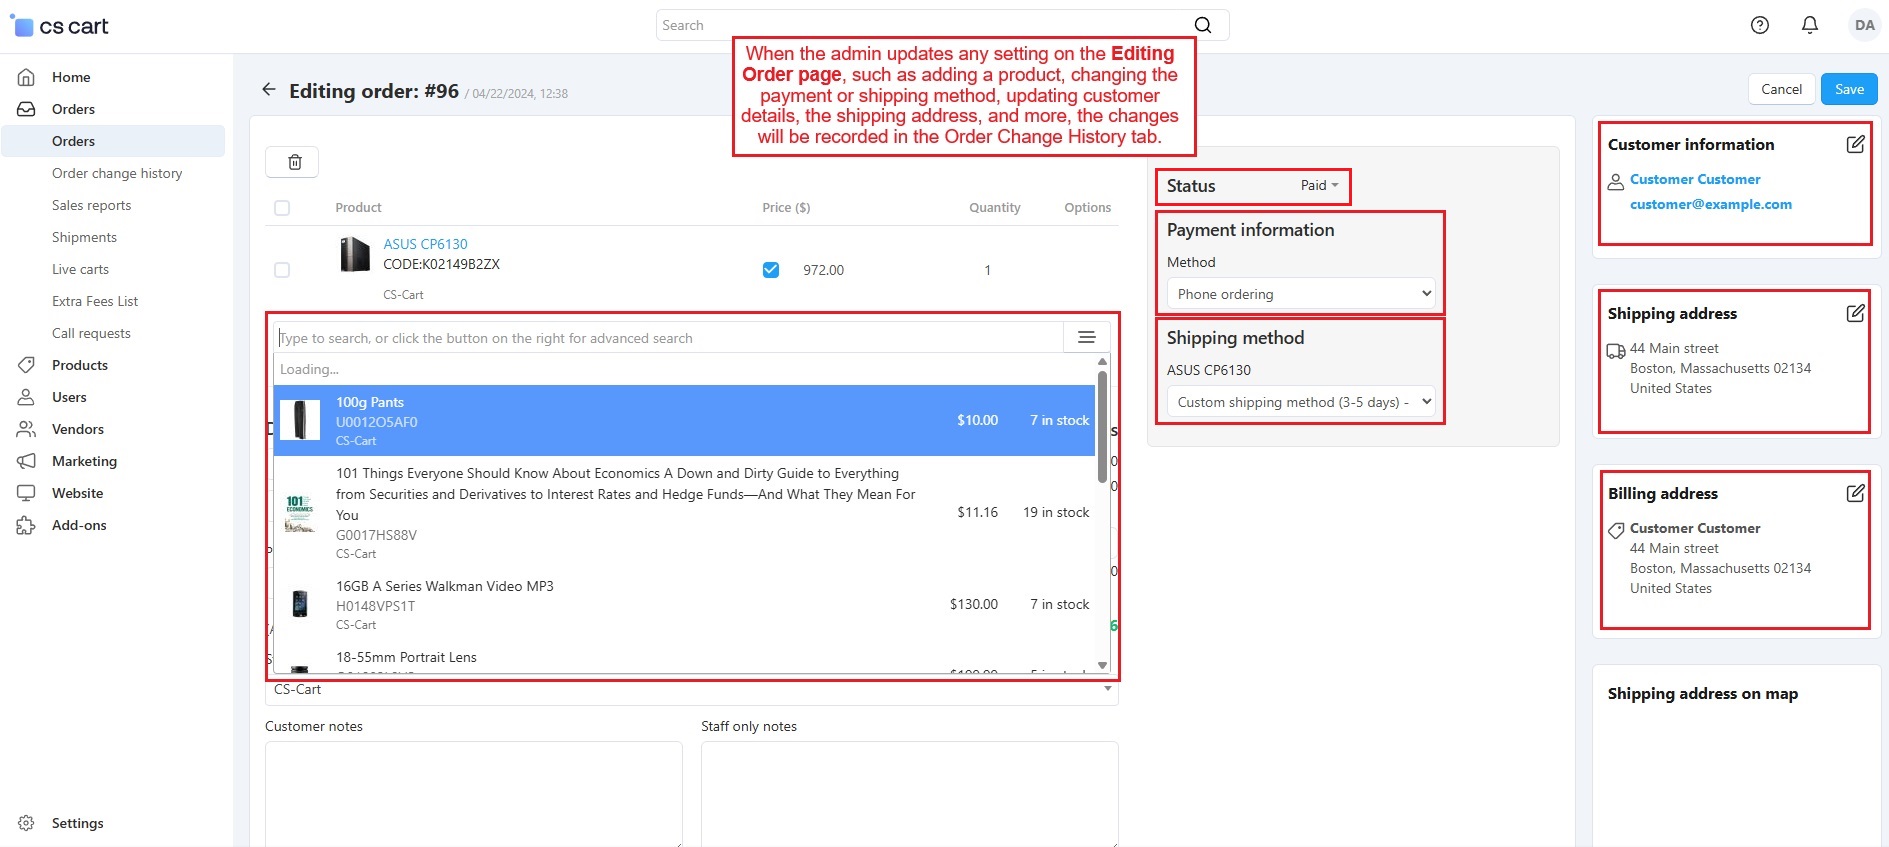The width and height of the screenshot is (1889, 847).
Task: Expand the Phone ordering payment method dropdown
Action: 1300,294
